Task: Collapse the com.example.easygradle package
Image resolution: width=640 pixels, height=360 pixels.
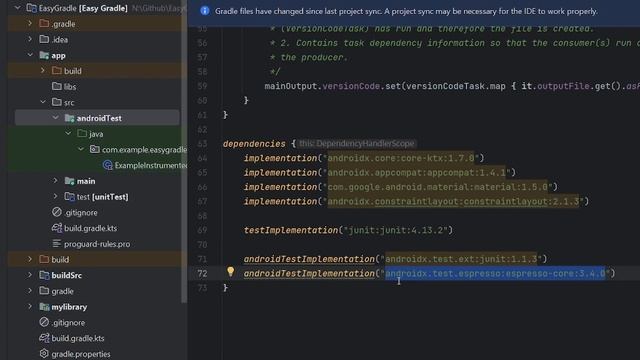Action: click(x=81, y=149)
